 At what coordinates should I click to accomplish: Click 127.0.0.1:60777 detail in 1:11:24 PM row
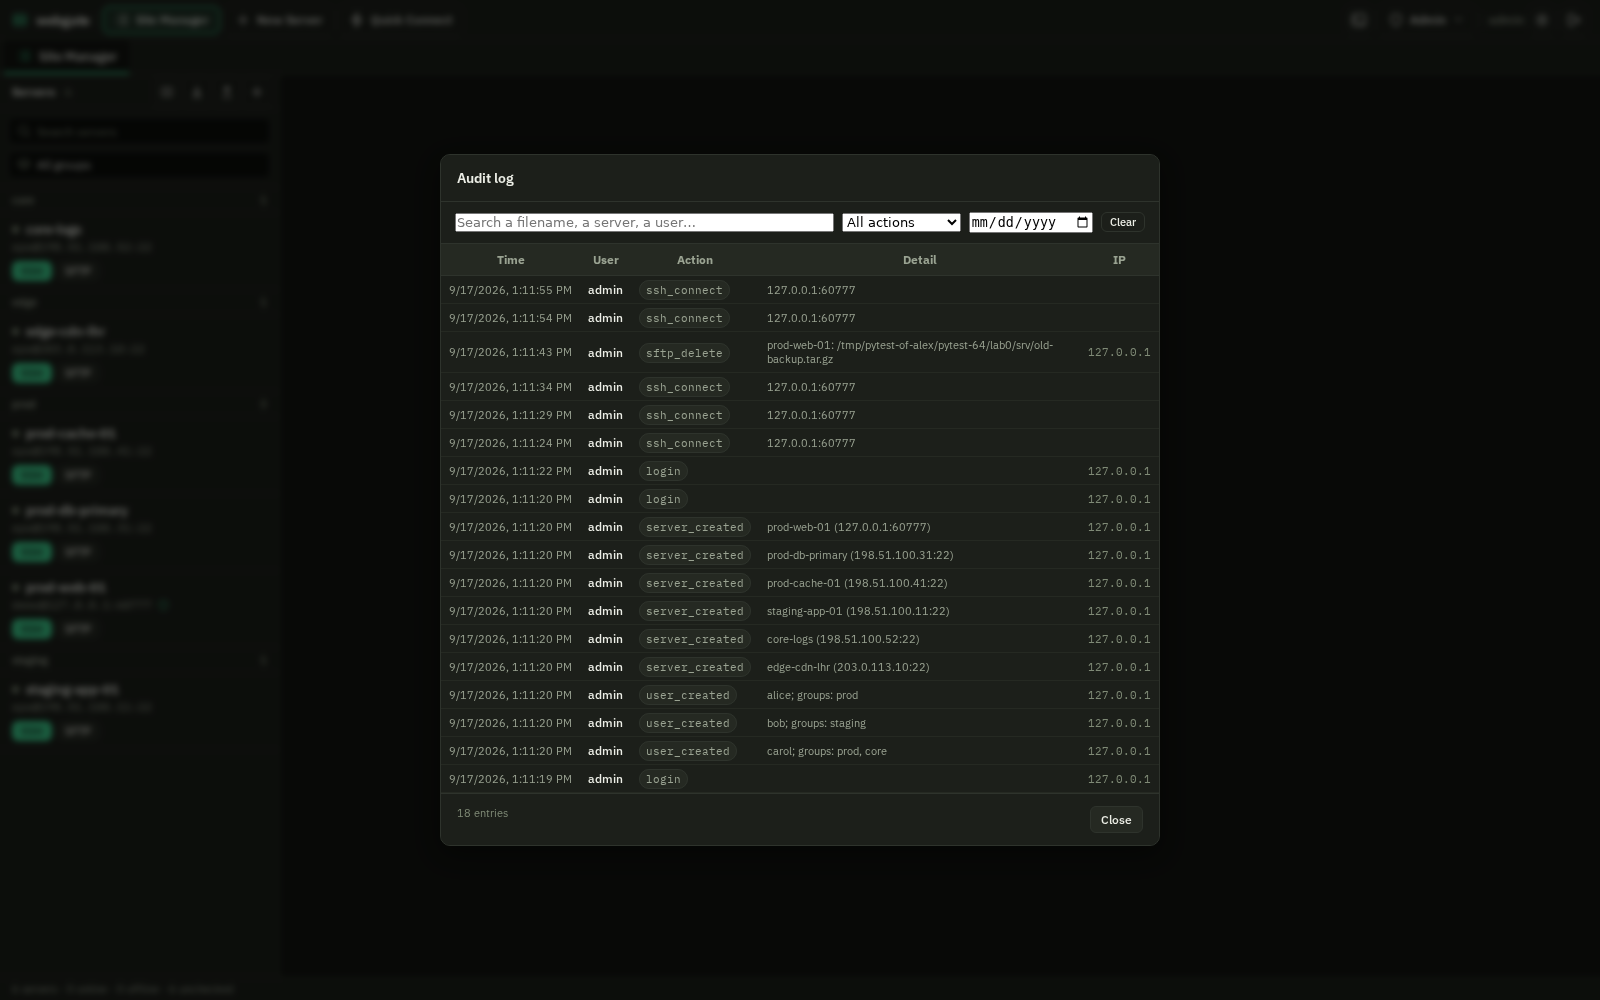point(811,443)
